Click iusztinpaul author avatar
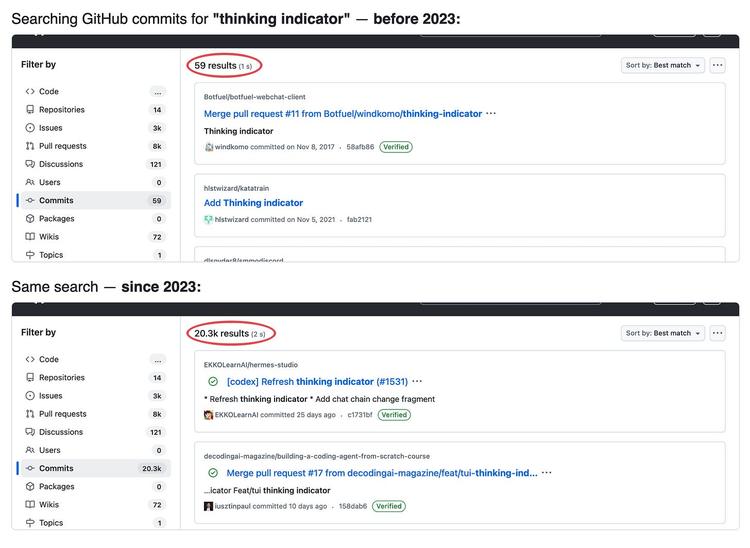750x548 pixels. pos(209,506)
